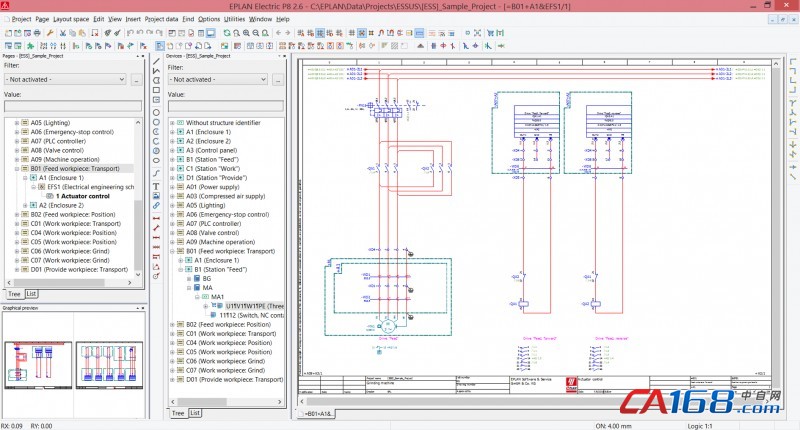
Task: Select the Hyperlink insert tool
Action: coord(156,206)
